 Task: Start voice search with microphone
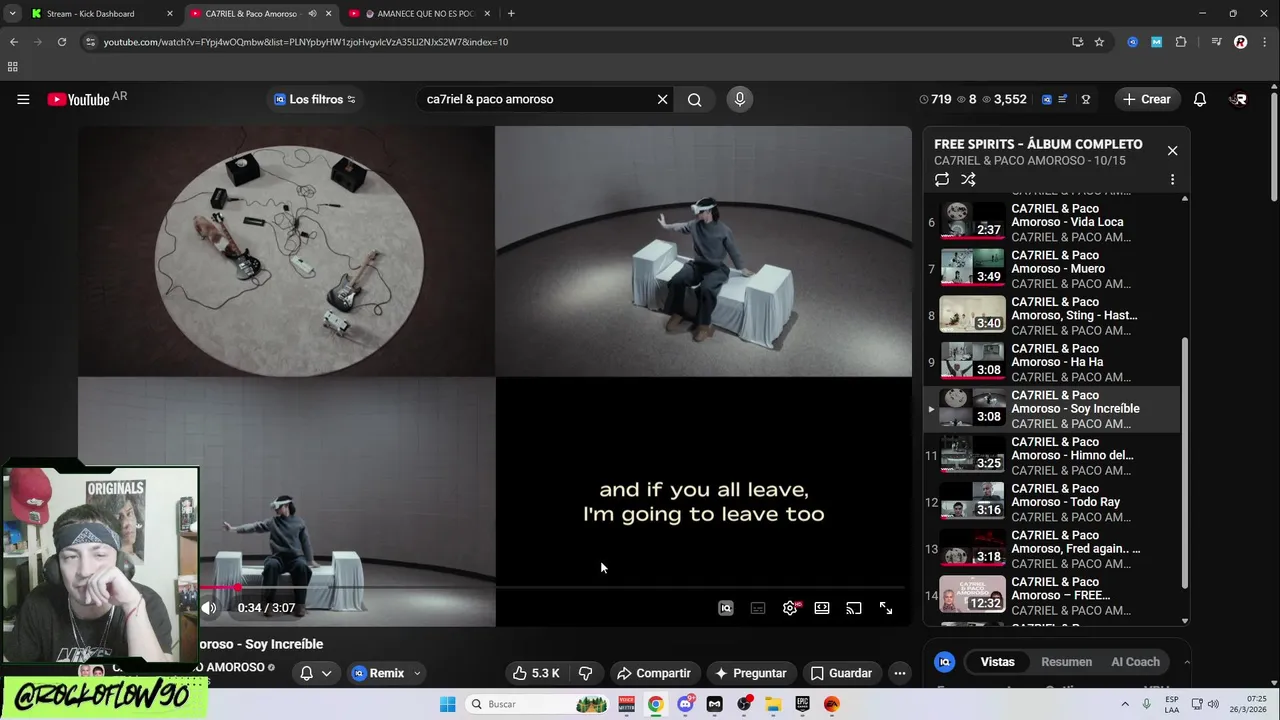click(740, 99)
